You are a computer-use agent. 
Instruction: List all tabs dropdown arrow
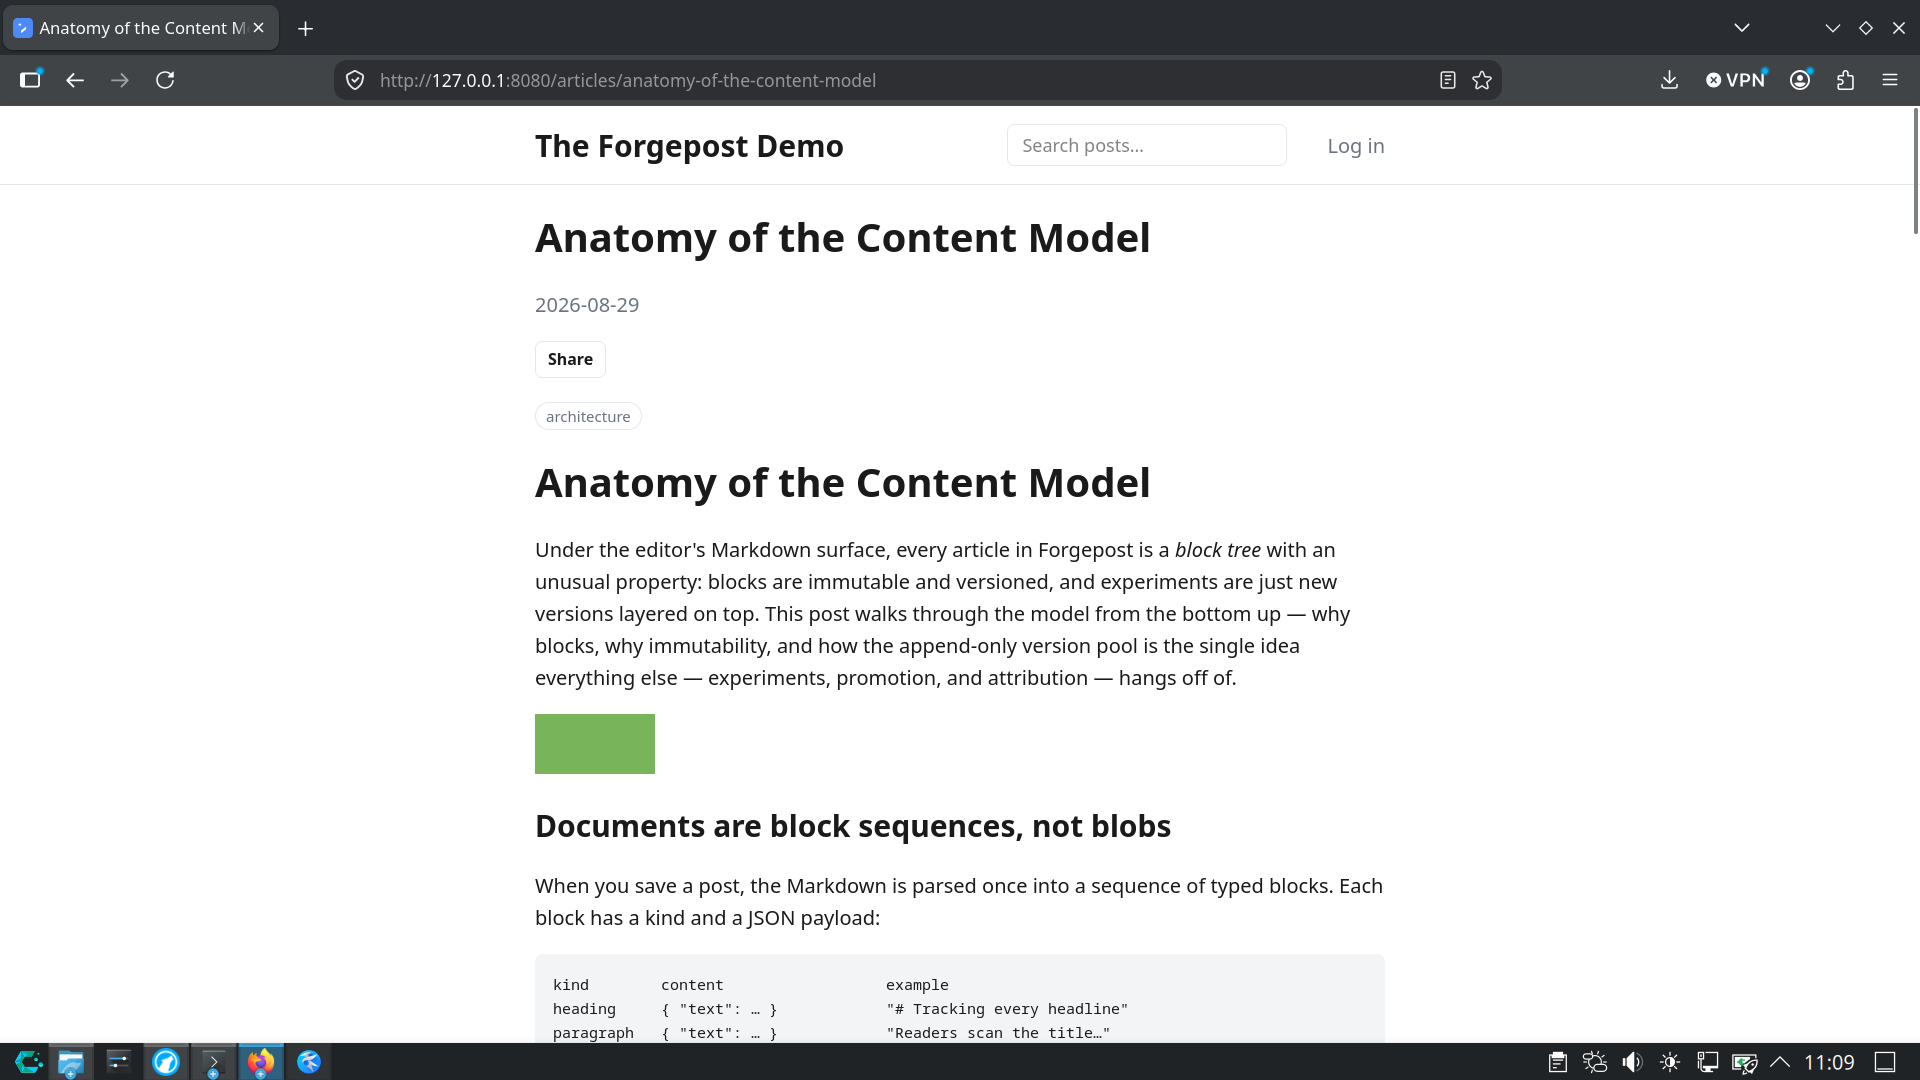1742,28
